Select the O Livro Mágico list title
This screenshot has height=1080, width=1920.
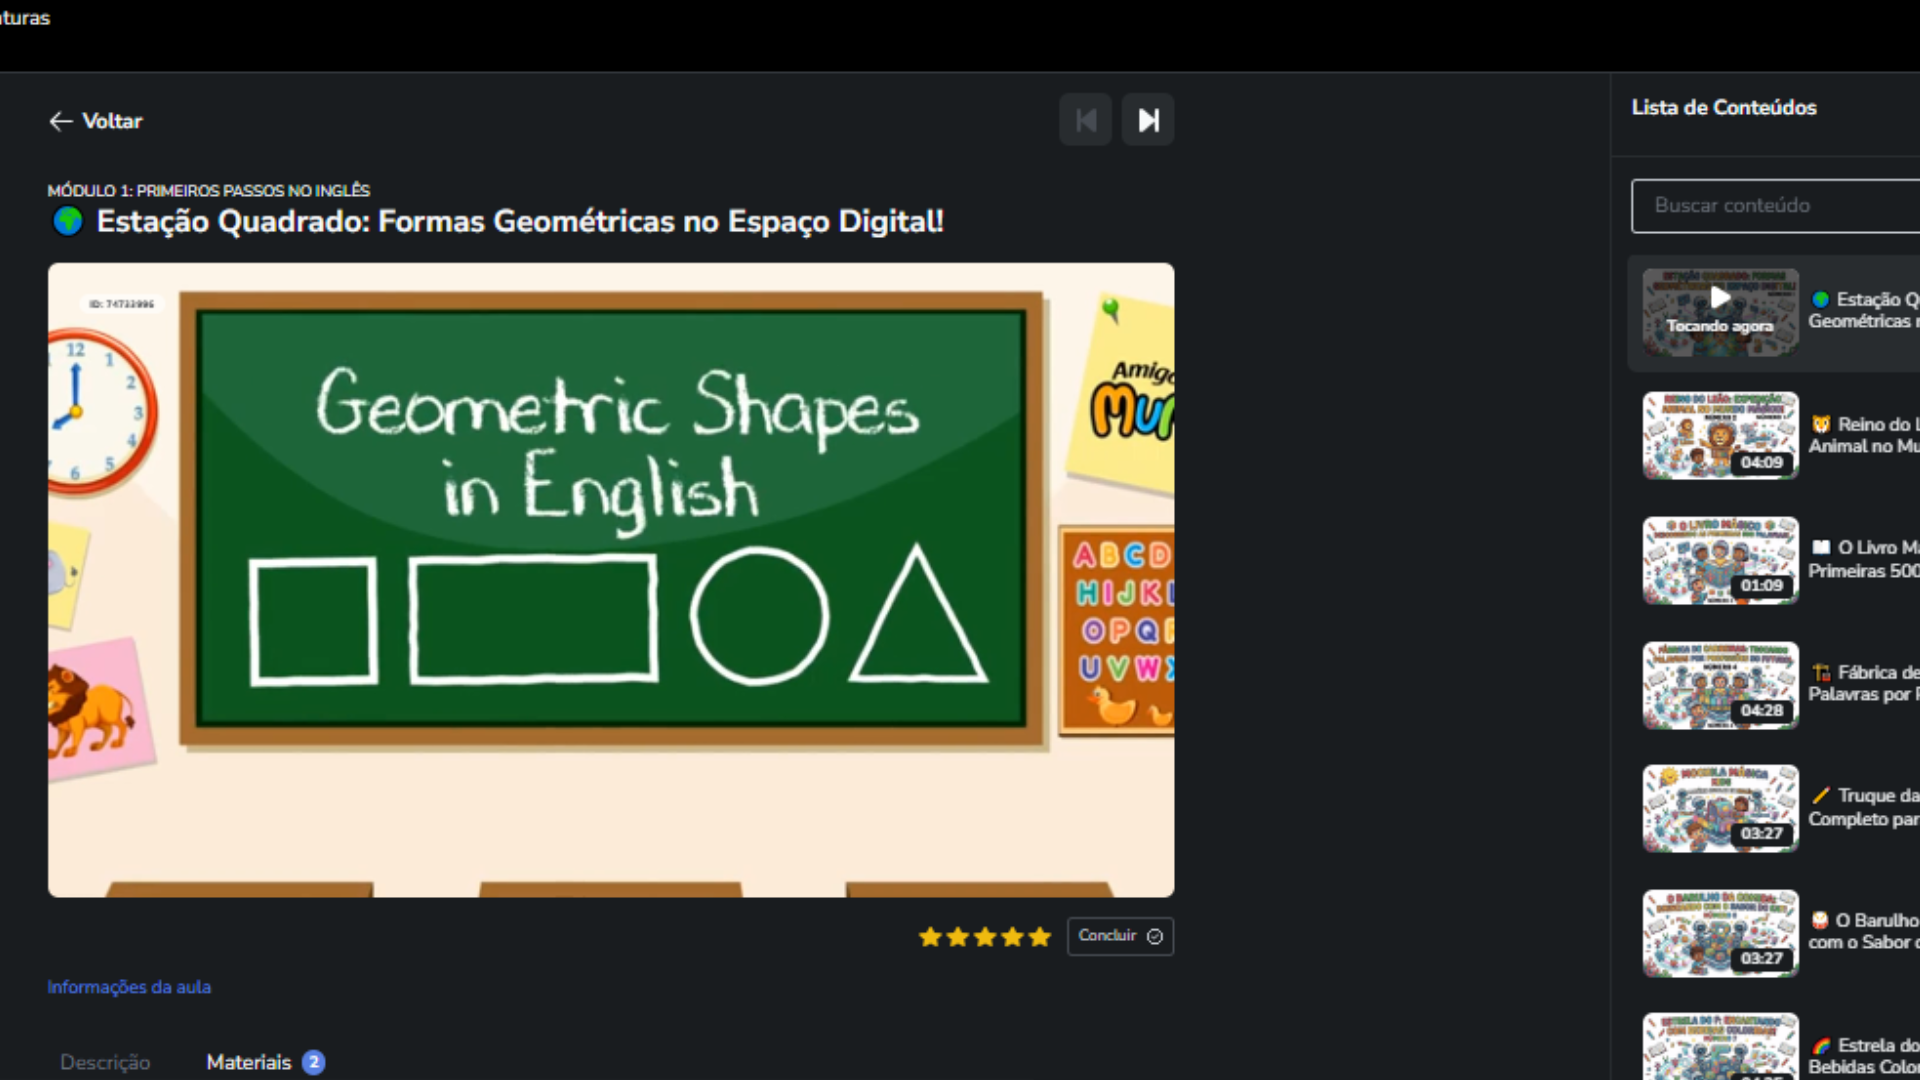pos(1864,559)
